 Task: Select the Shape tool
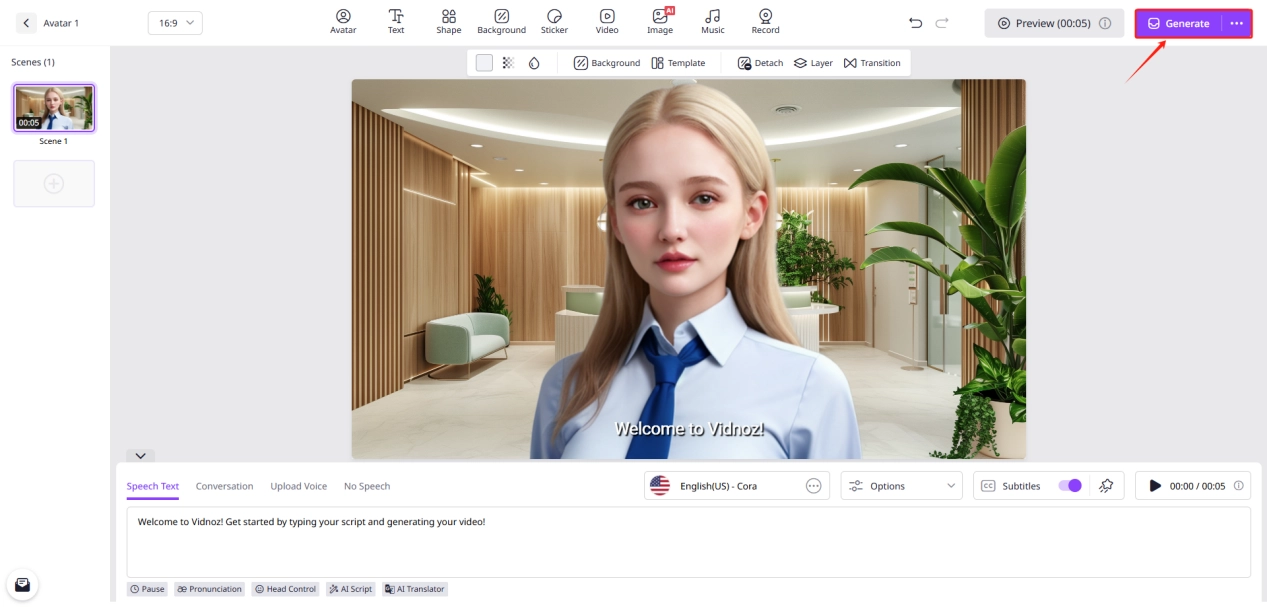coord(449,21)
